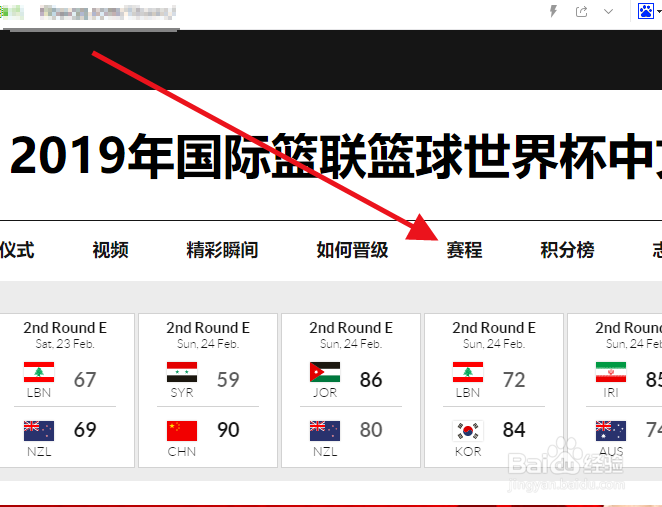Viewport: 662px width, 507px height.
Task: Click '2nd Round E' heading above JOR game
Action: (x=351, y=328)
